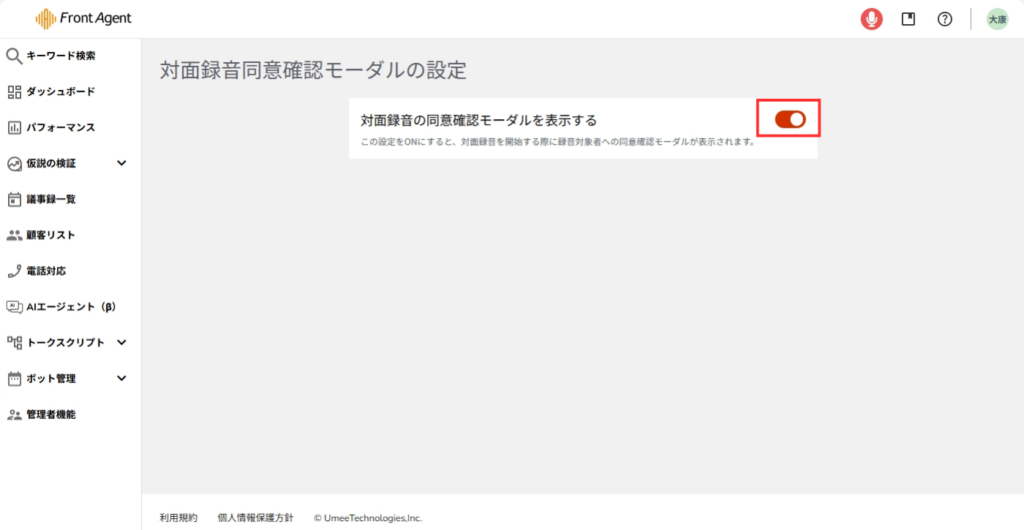Open the bookmark panel icon in header
The width and height of the screenshot is (1024, 530).
pos(908,19)
